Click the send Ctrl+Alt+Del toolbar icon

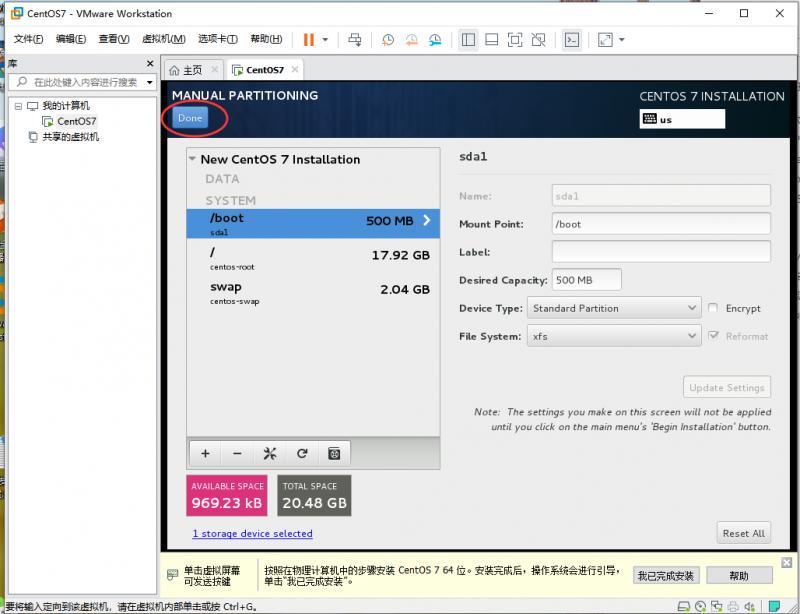pyautogui.click(x=355, y=40)
